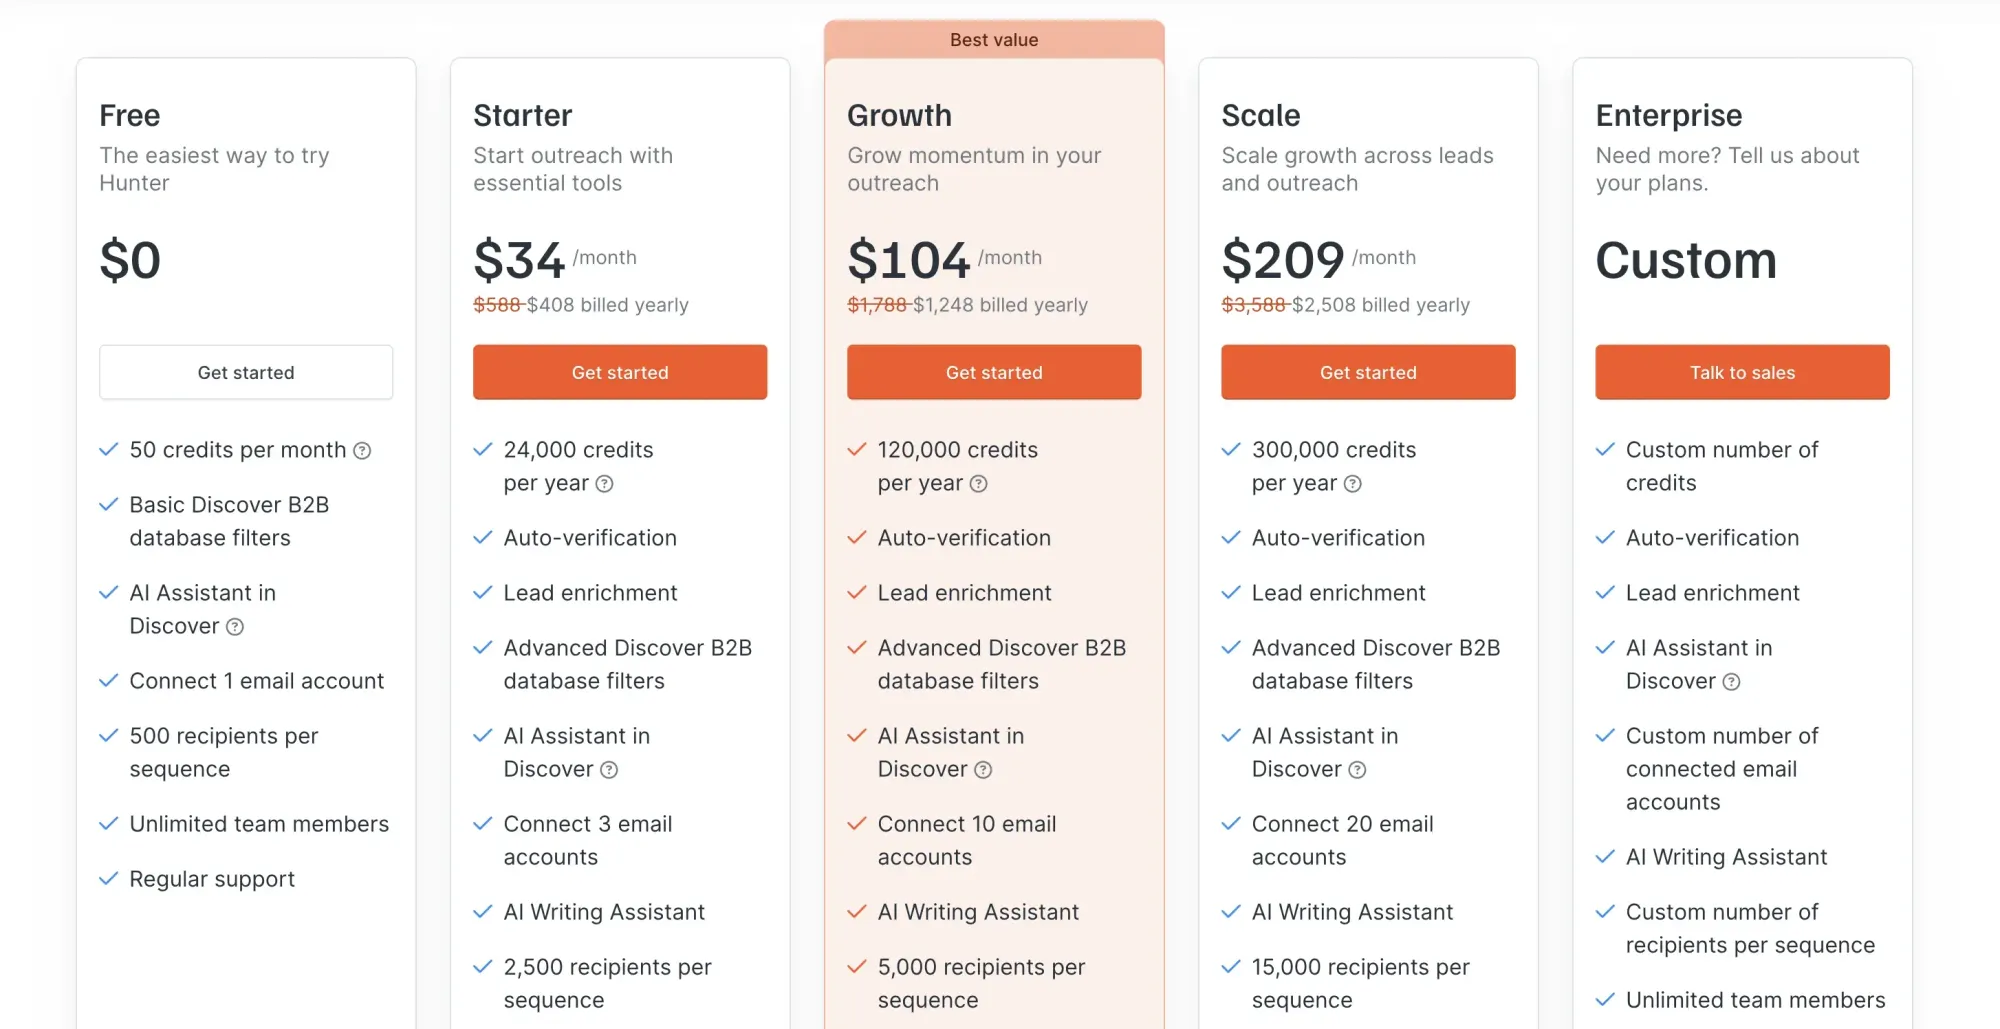
Task: Open tooltip for Starter's 24,000 credits per year
Action: coord(603,484)
